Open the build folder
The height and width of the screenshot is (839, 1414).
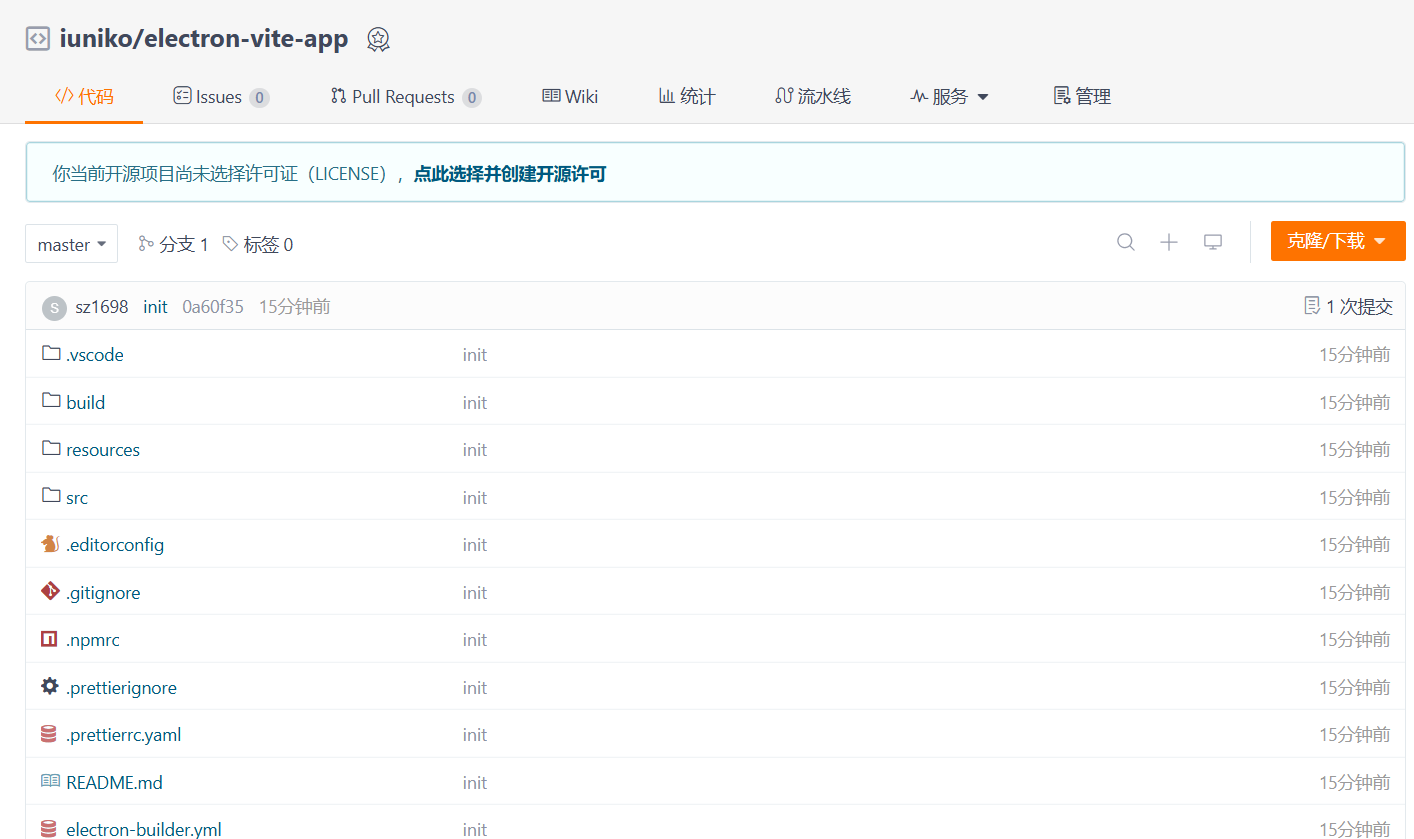coord(86,402)
